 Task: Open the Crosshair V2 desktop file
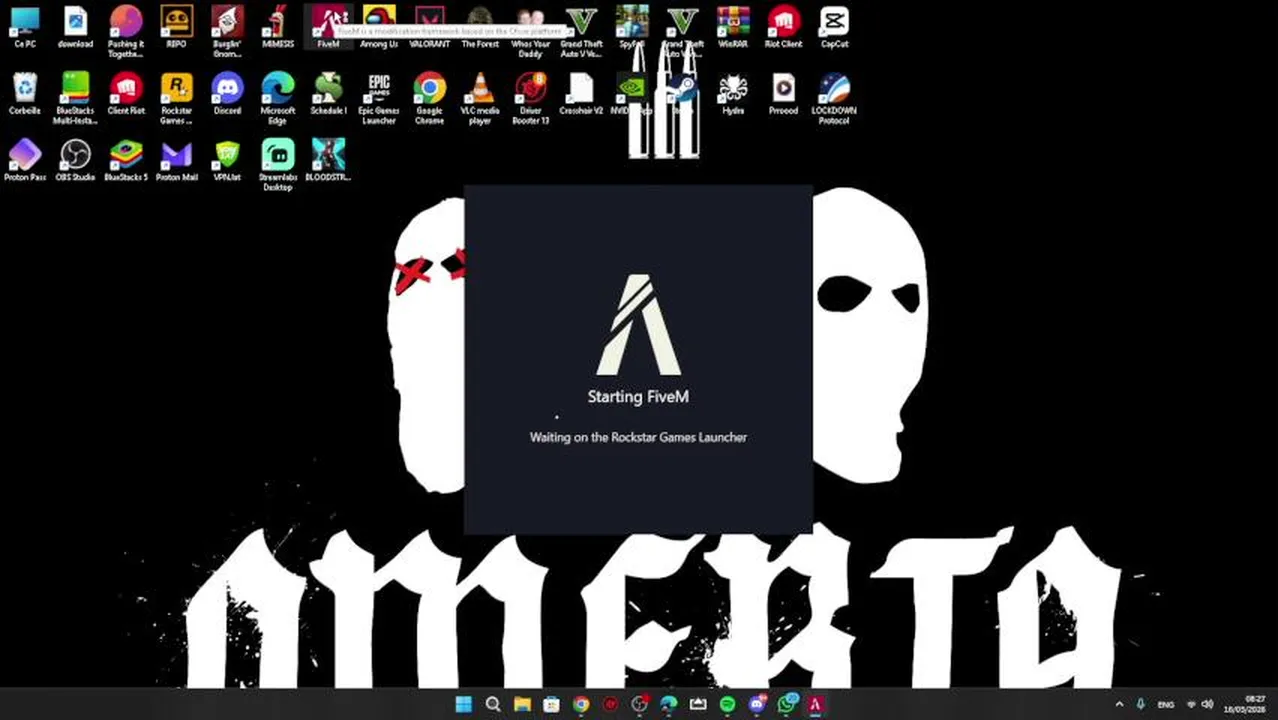(581, 94)
